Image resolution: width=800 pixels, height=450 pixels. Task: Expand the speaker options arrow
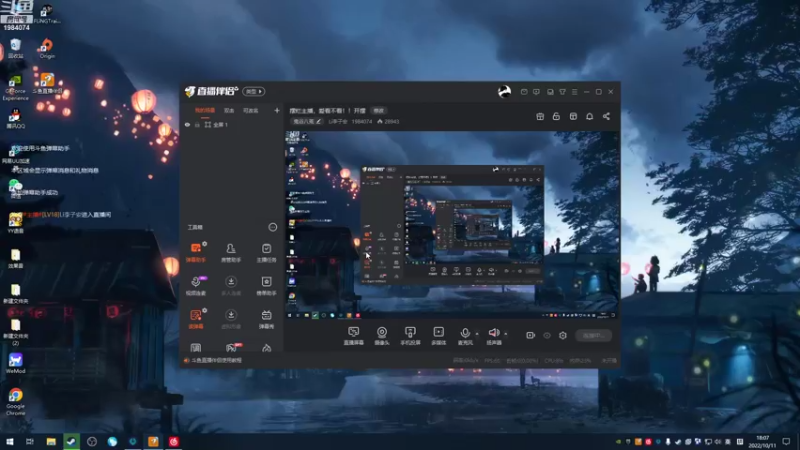point(506,334)
